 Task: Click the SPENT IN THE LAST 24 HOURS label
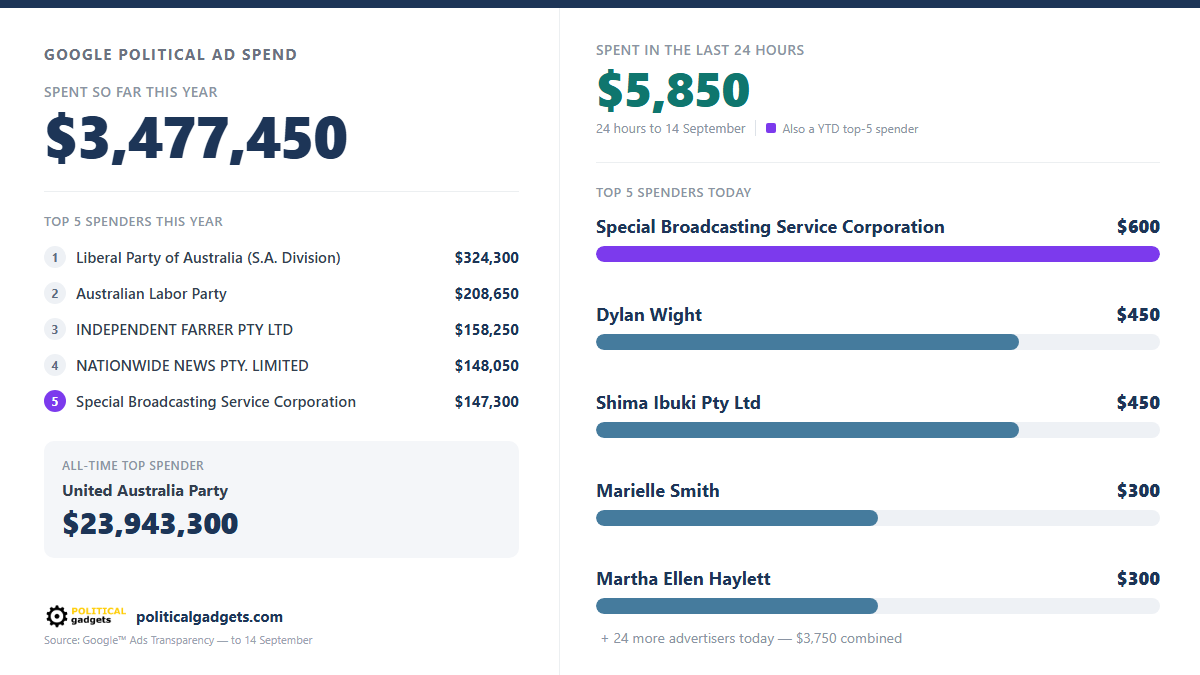pos(700,50)
